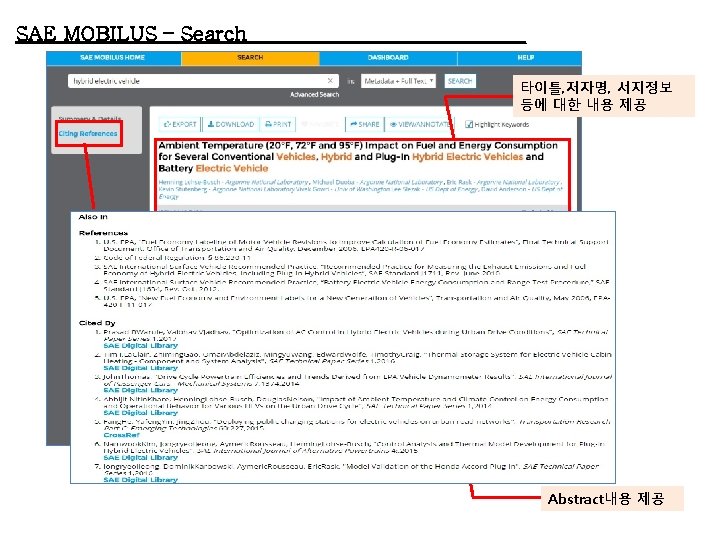Clear the search field with the X icon
720x540 pixels.
pyautogui.click(x=330, y=81)
